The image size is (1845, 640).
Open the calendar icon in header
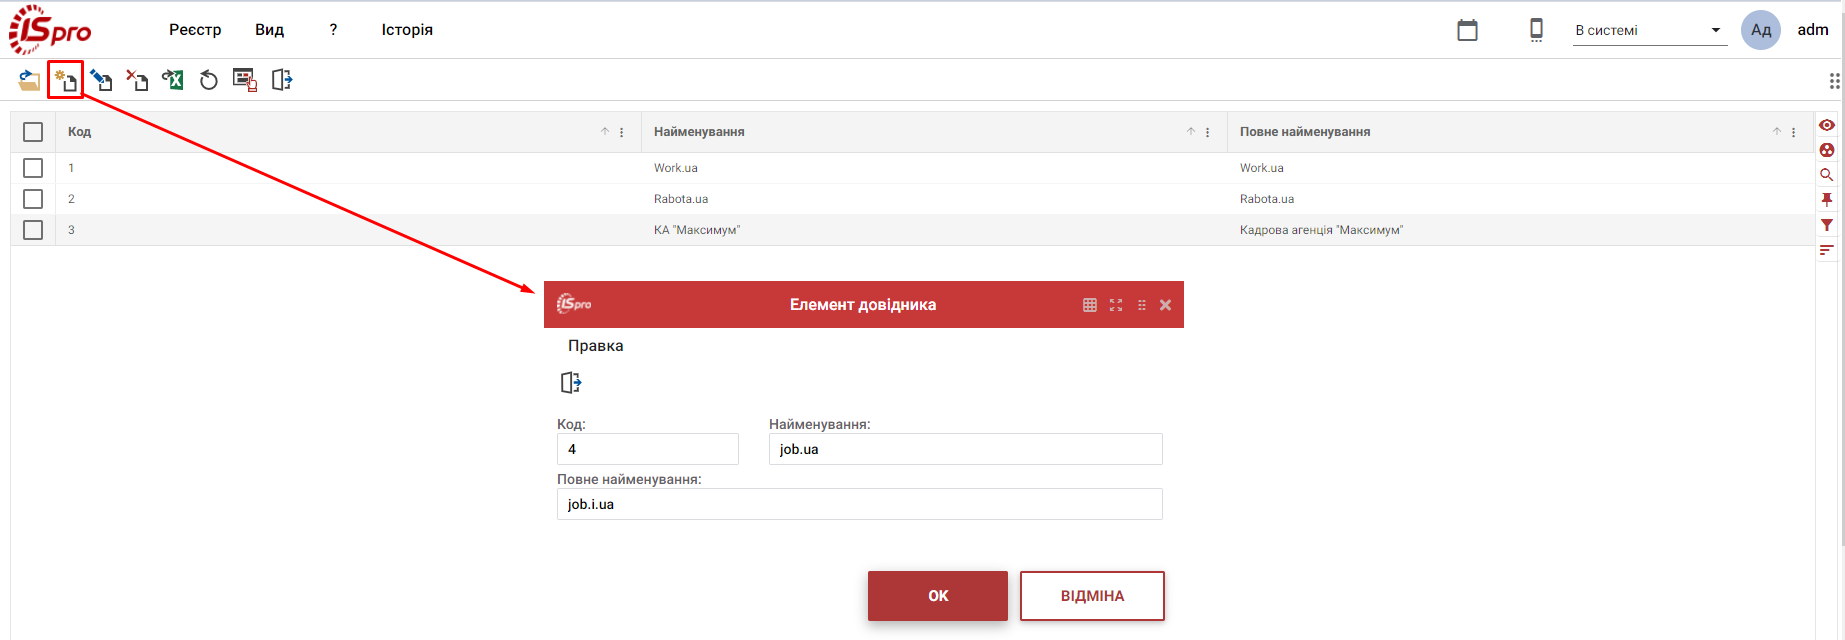(1467, 30)
